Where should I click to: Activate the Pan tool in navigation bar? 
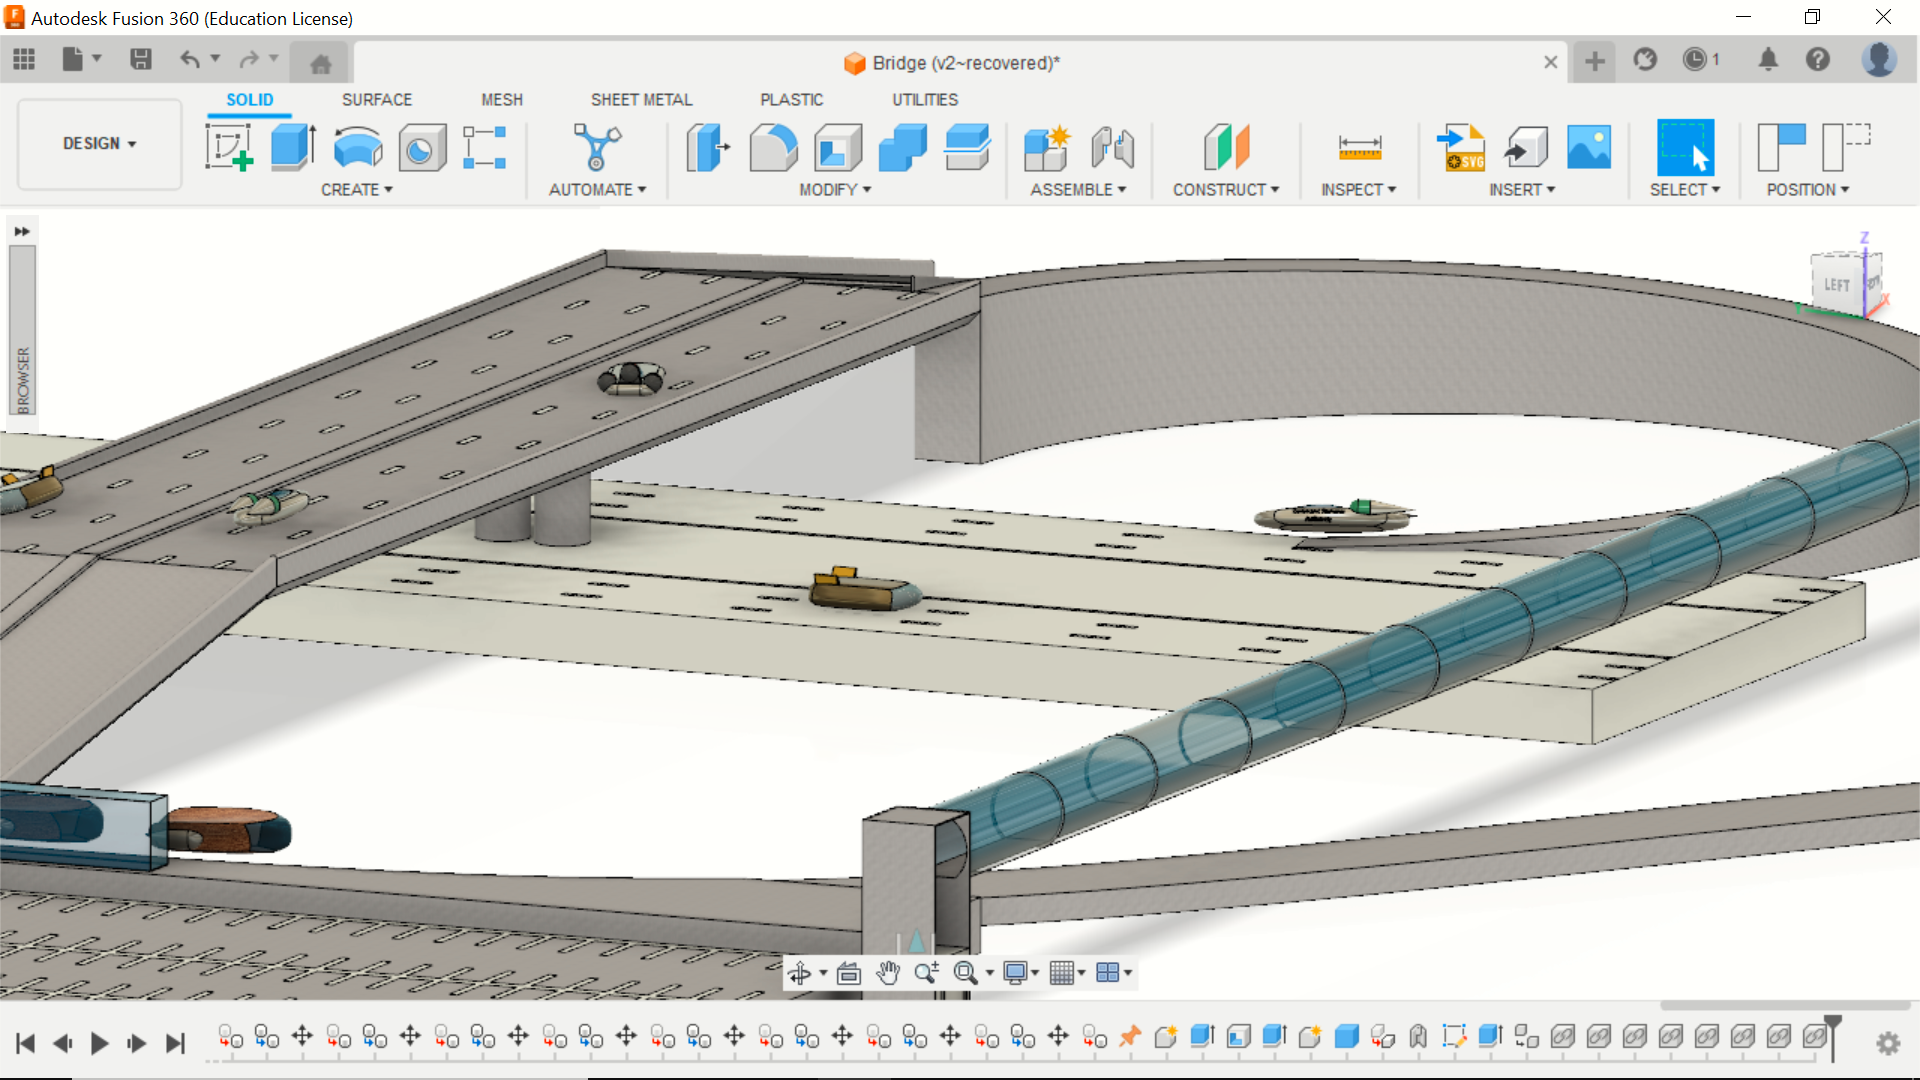click(887, 972)
